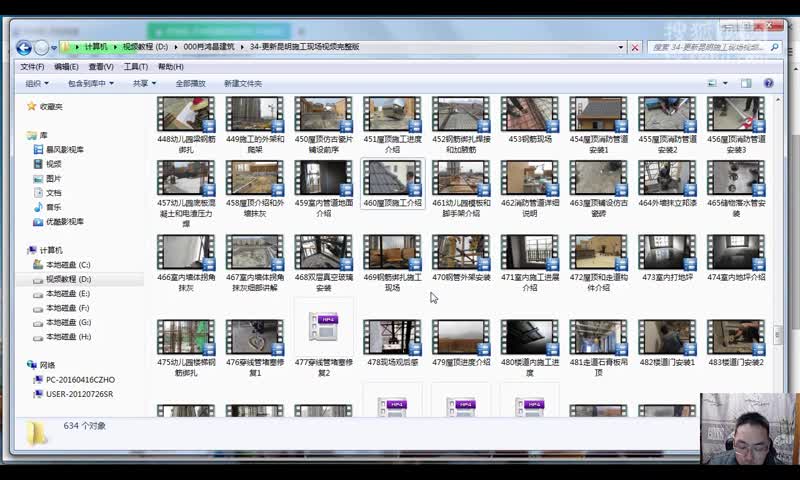This screenshot has height=480, width=800.
Task: Expand the 包含到库中 dropdown
Action: click(91, 83)
